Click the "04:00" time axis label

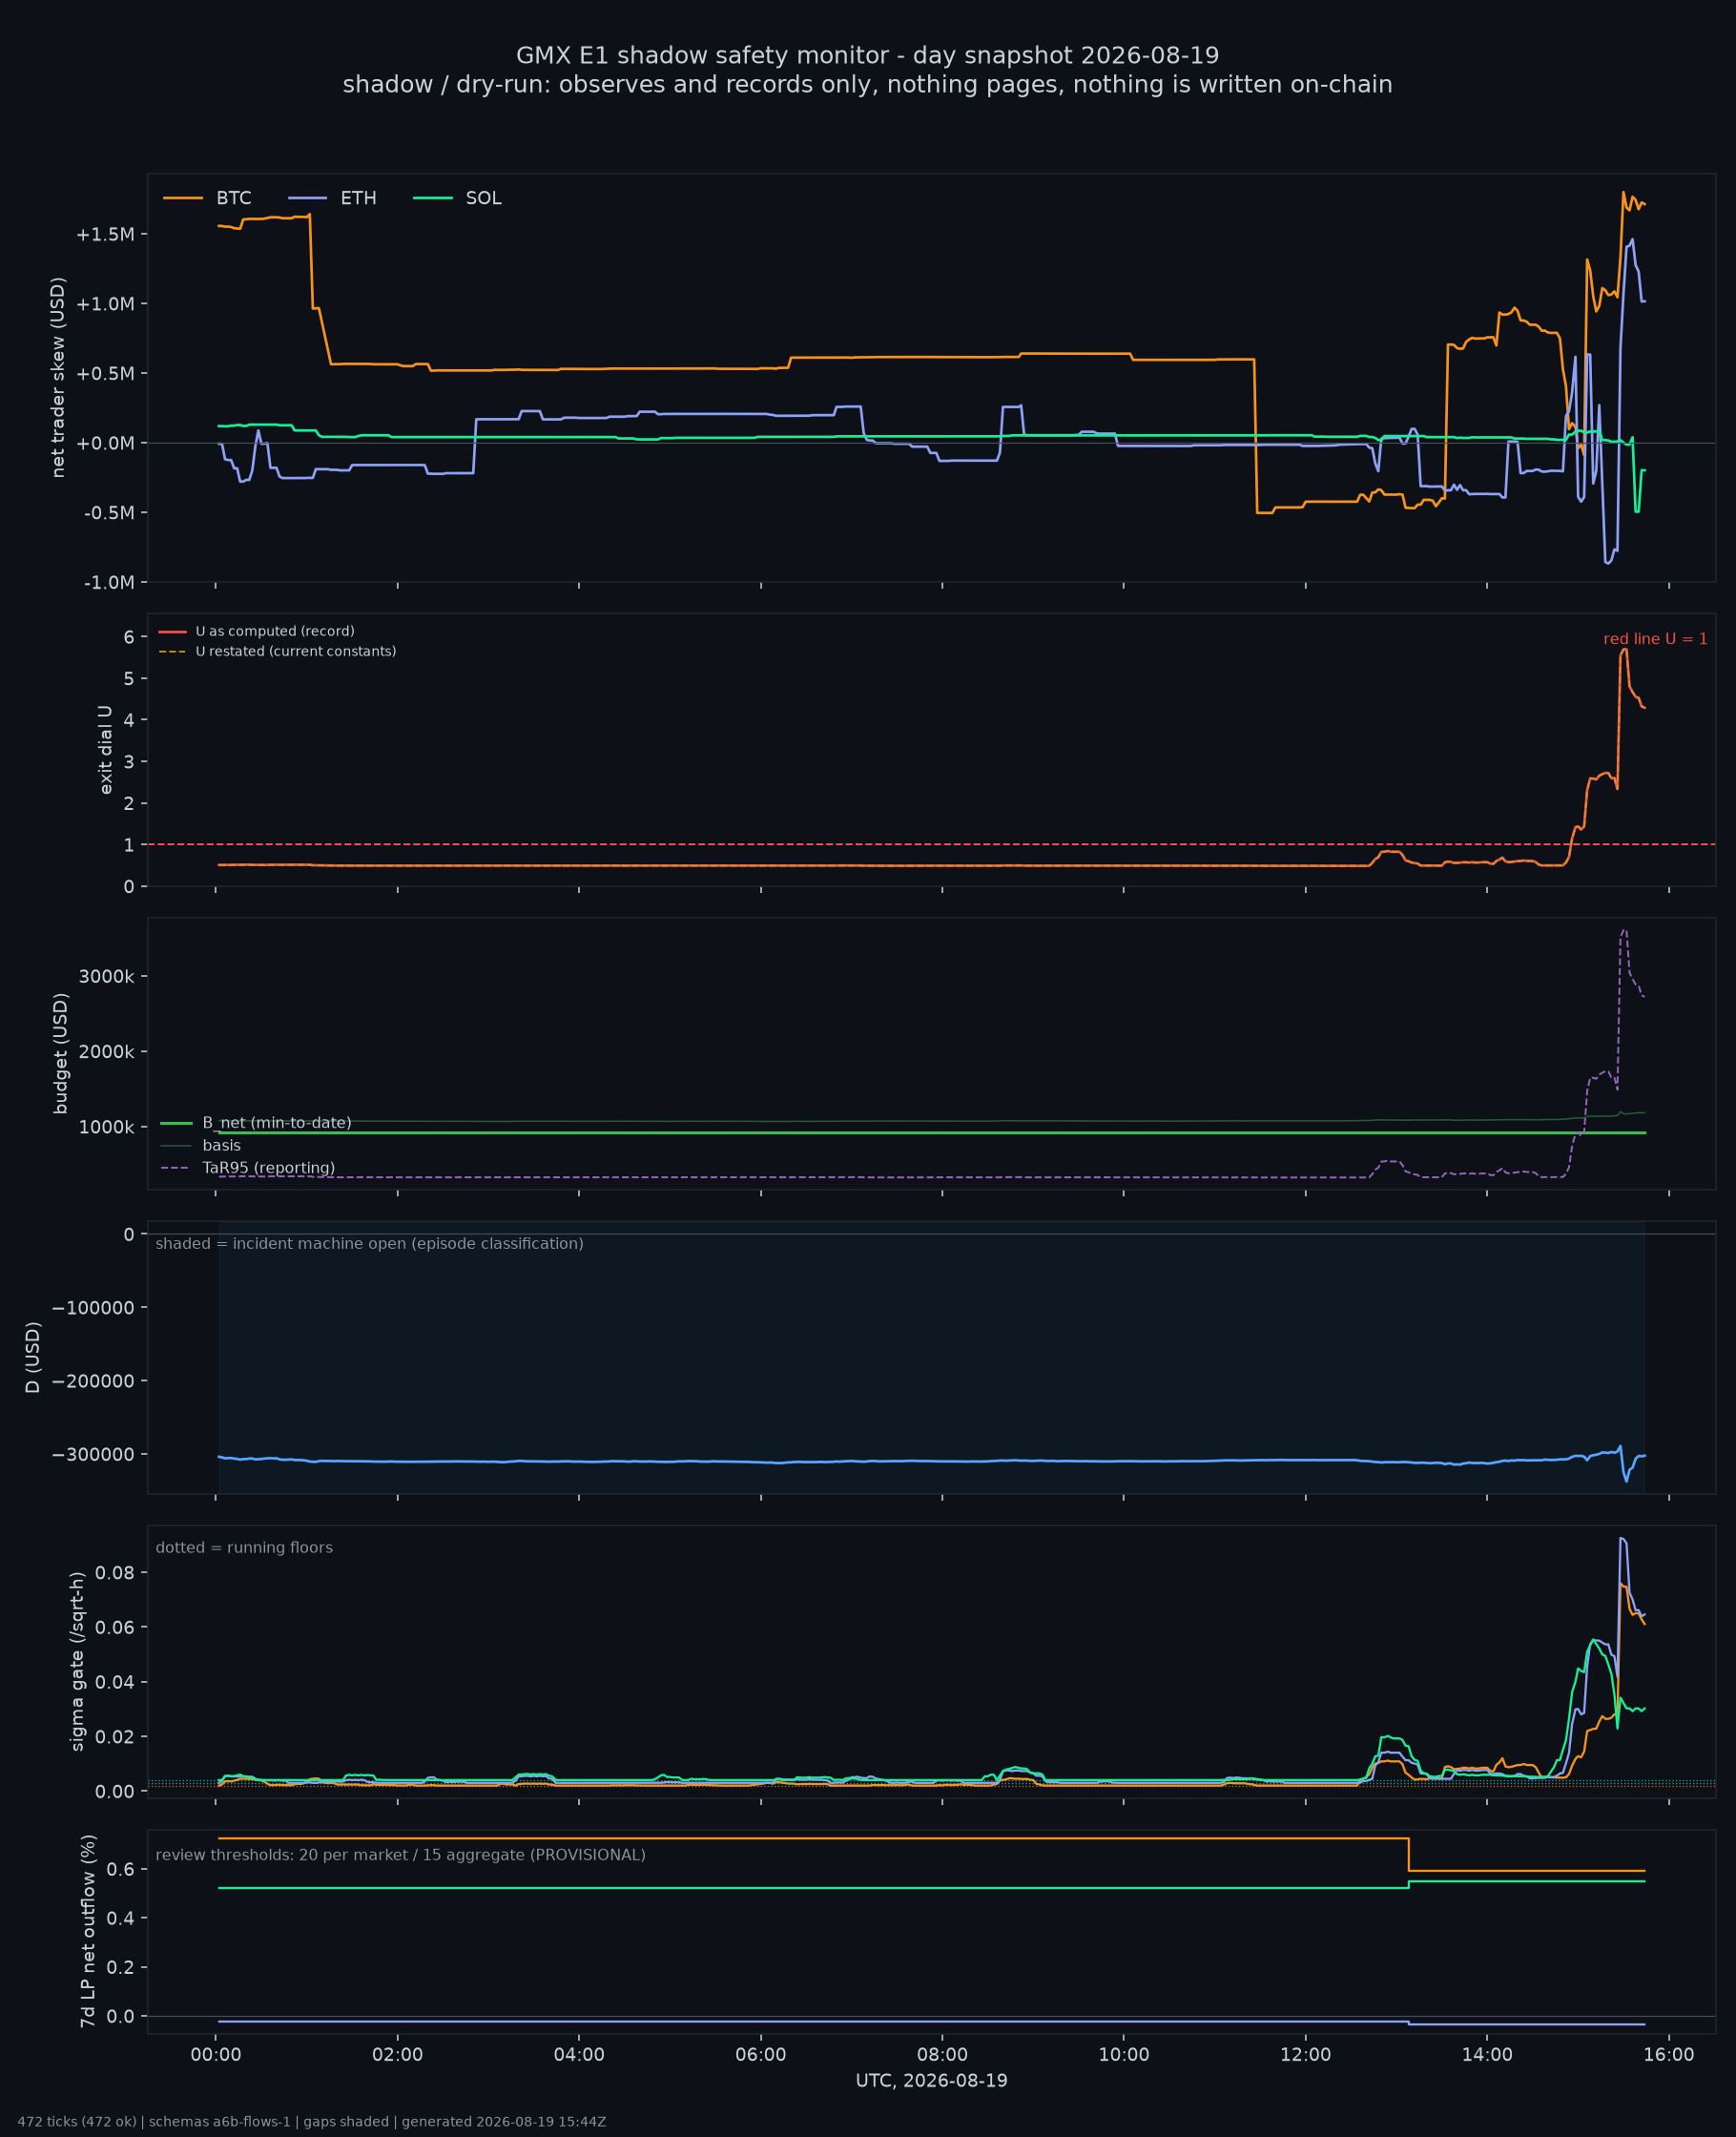[x=579, y=2055]
